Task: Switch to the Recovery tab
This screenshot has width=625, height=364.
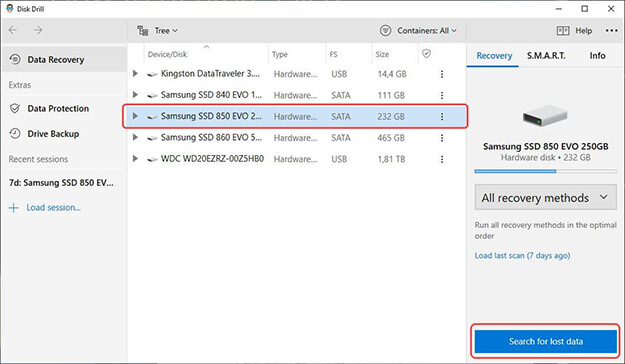Action: (x=494, y=56)
